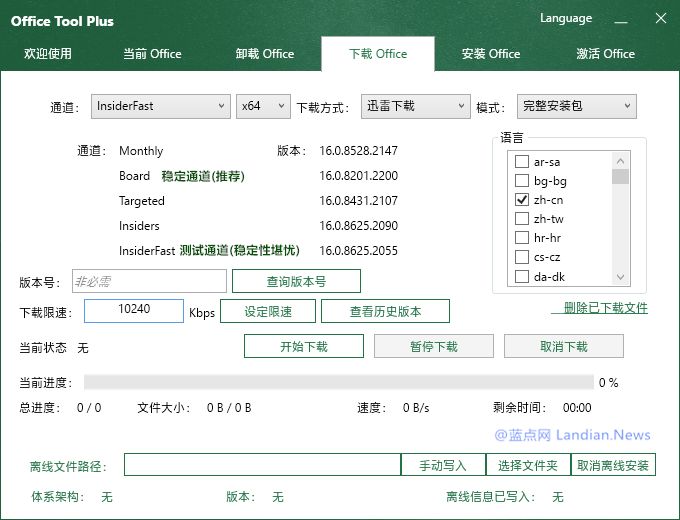Select the hr-hr language checkbox
The width and height of the screenshot is (680, 520).
tap(522, 238)
